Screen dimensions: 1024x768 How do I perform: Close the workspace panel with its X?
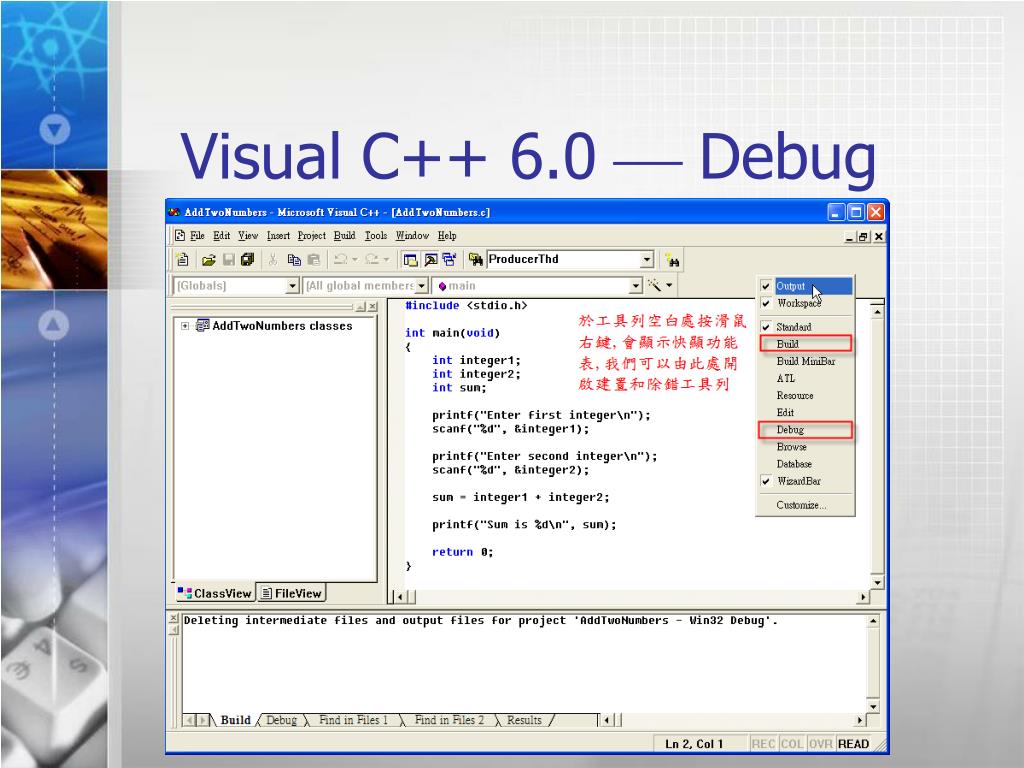pos(372,307)
